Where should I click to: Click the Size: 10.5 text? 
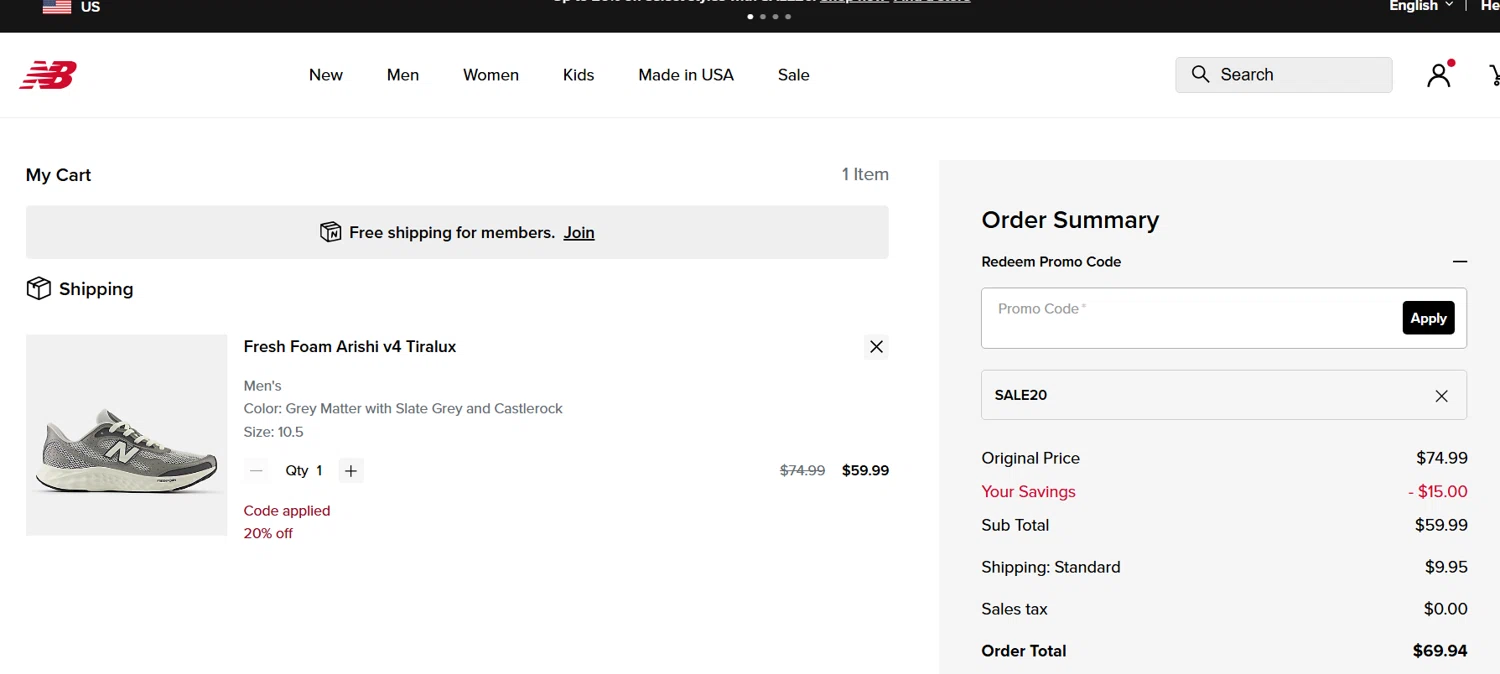click(x=273, y=432)
